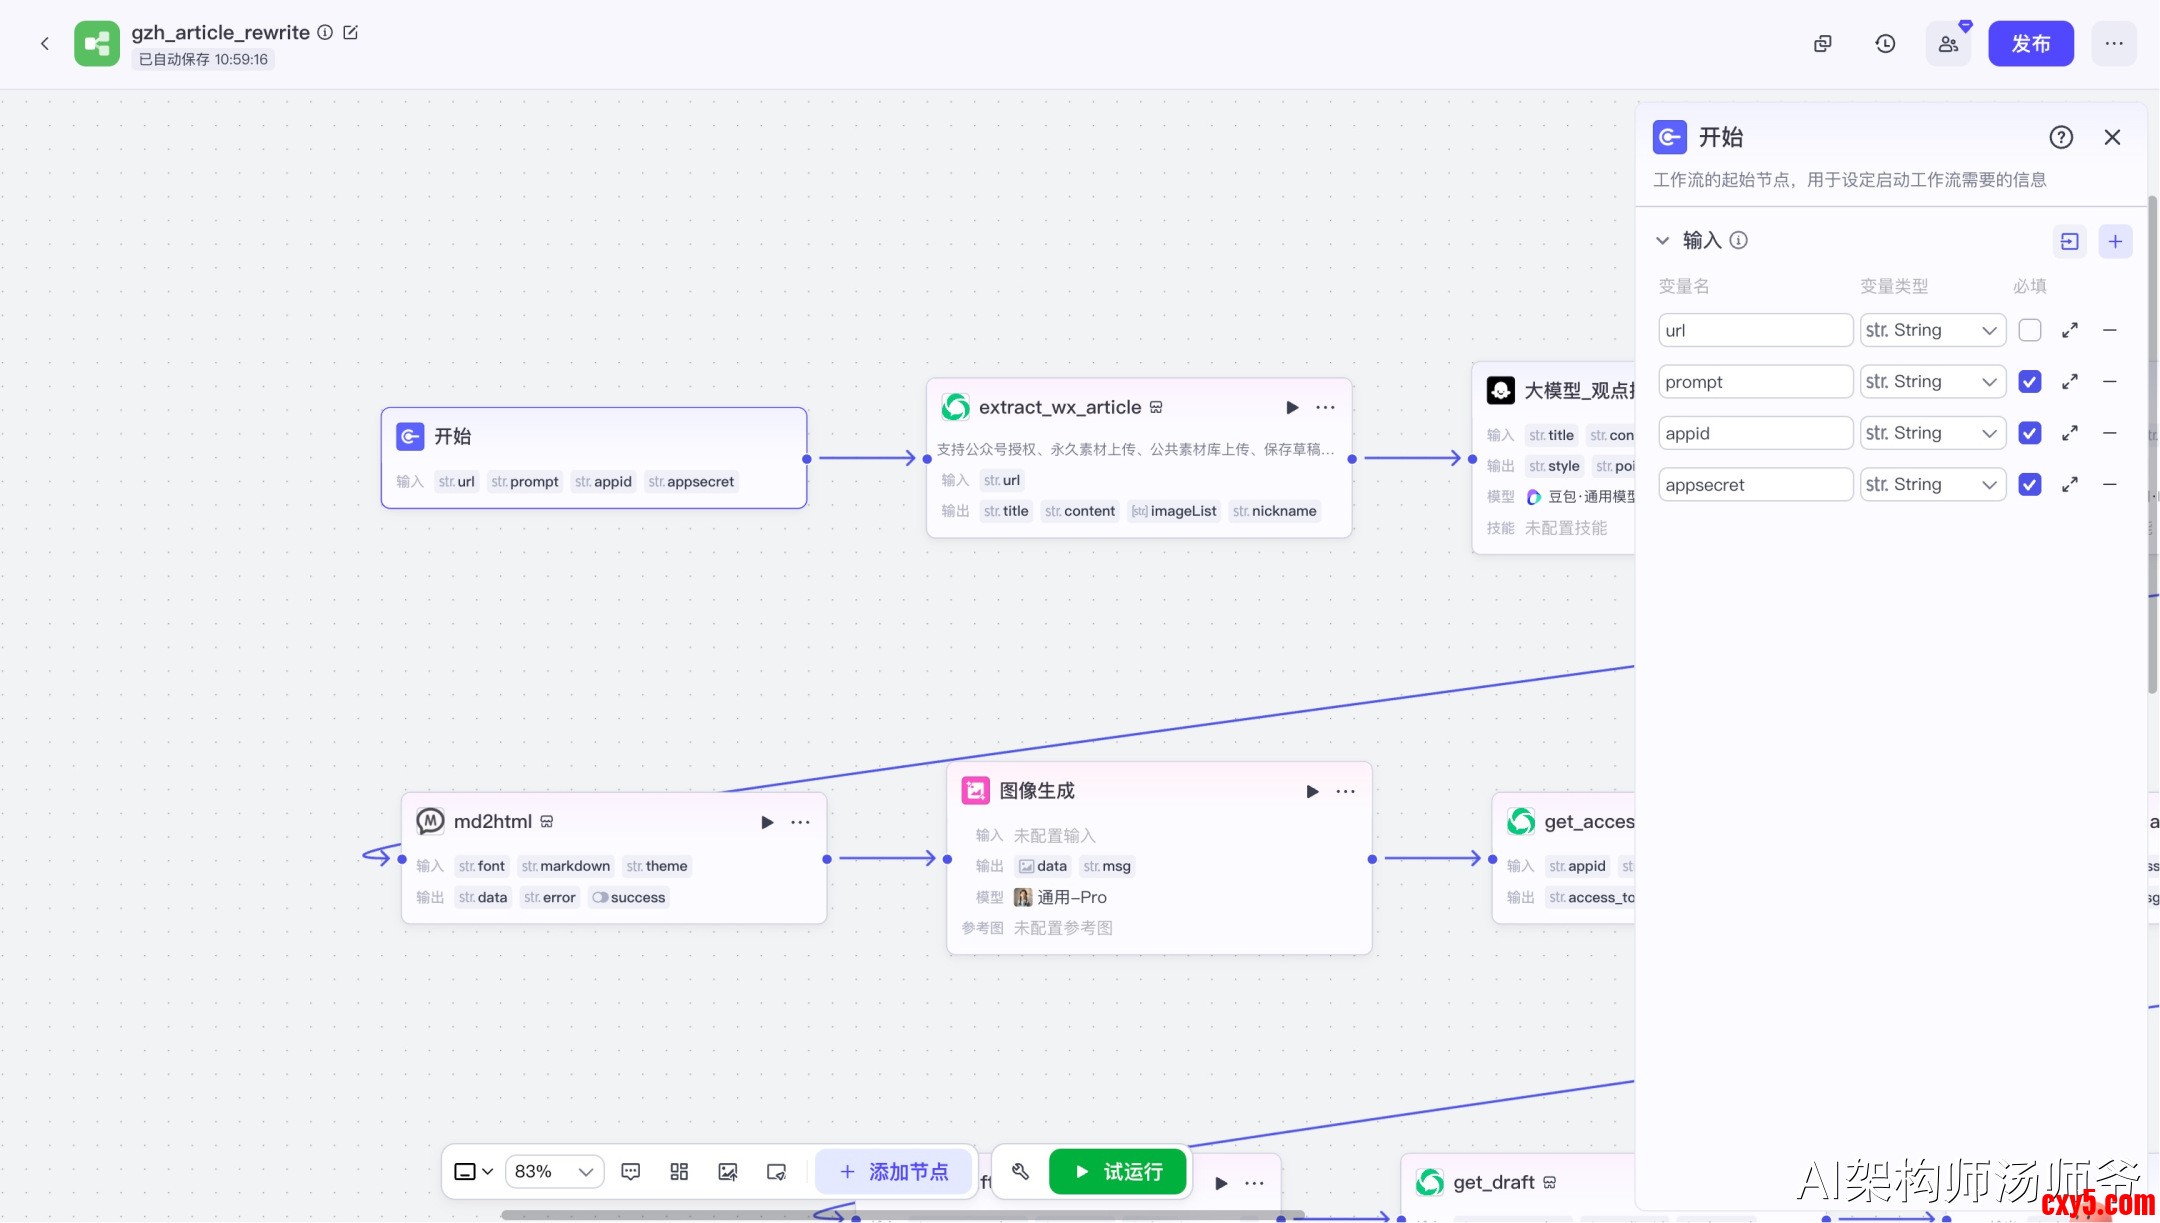2160x1223 pixels.
Task: Click the 试运行 test run button
Action: (x=1118, y=1171)
